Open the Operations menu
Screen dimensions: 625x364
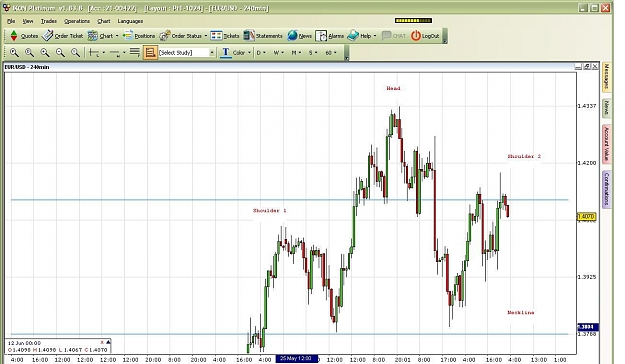click(77, 21)
